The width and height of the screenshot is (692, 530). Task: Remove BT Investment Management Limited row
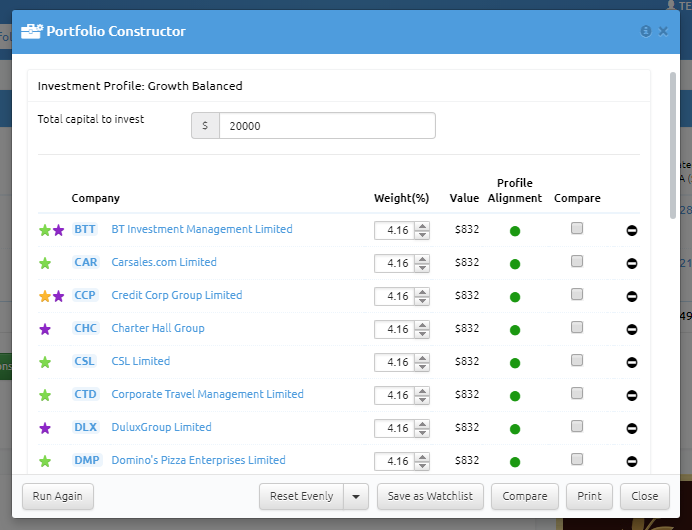pyautogui.click(x=632, y=230)
